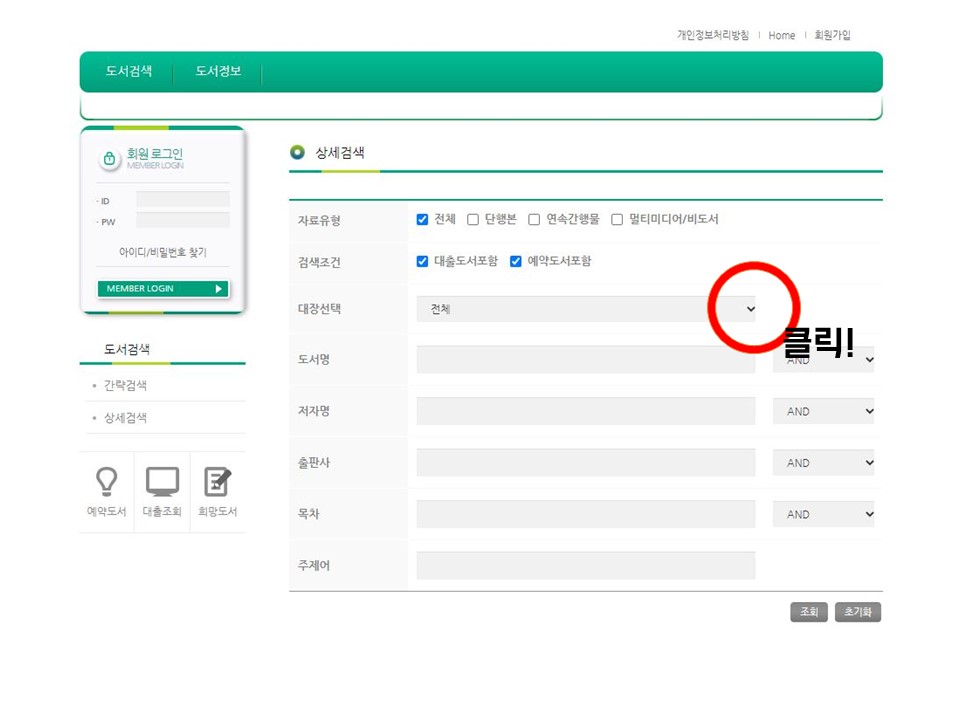Open the 대장선택 dropdown
Viewport: 960px width, 720px height.
pos(587,309)
